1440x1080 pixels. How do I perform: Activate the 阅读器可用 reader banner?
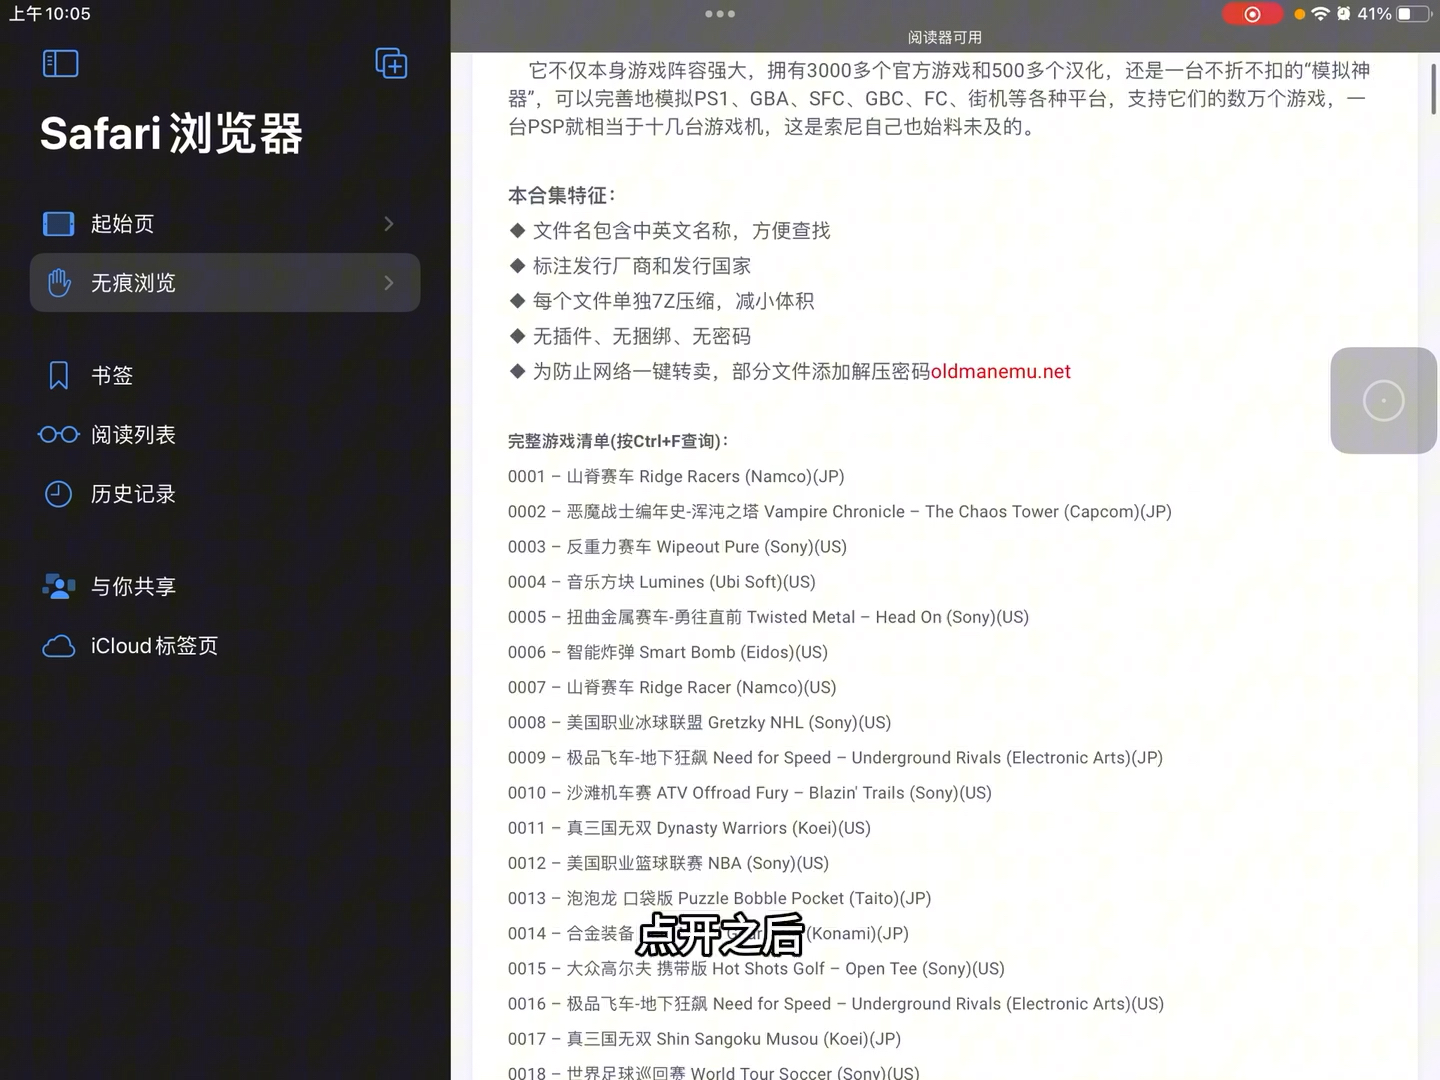pyautogui.click(x=943, y=36)
